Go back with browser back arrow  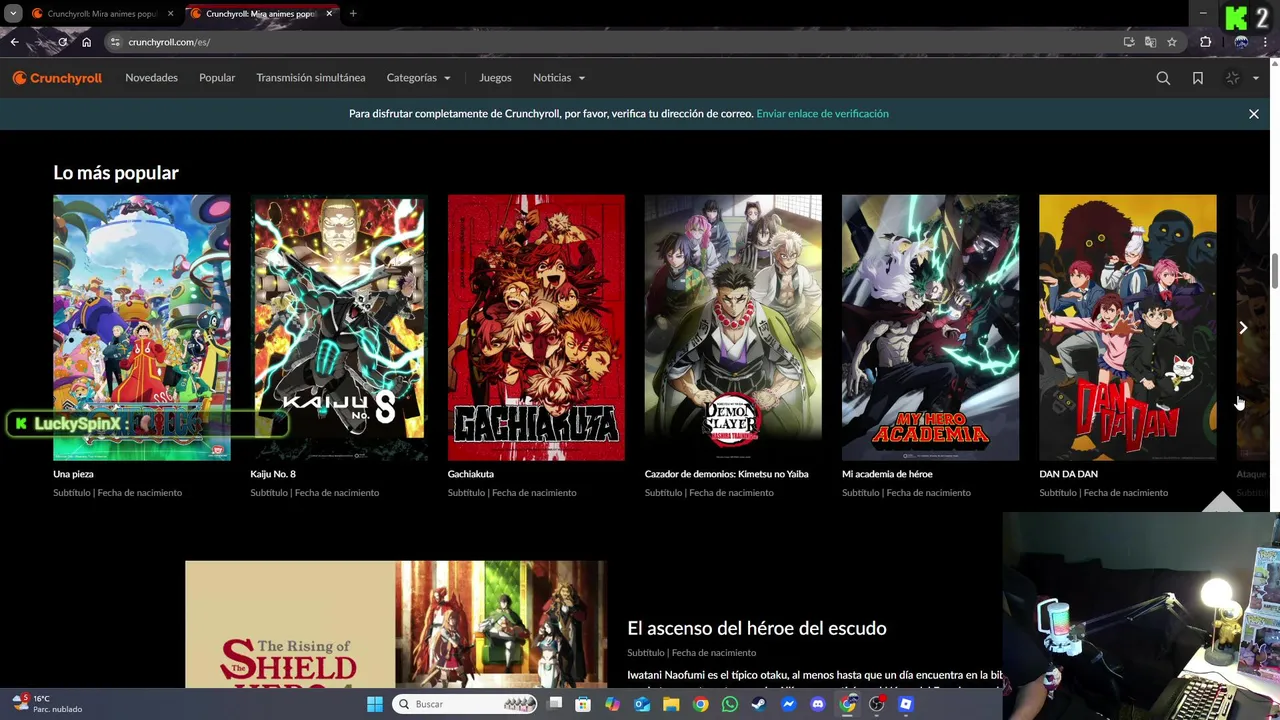coord(14,42)
